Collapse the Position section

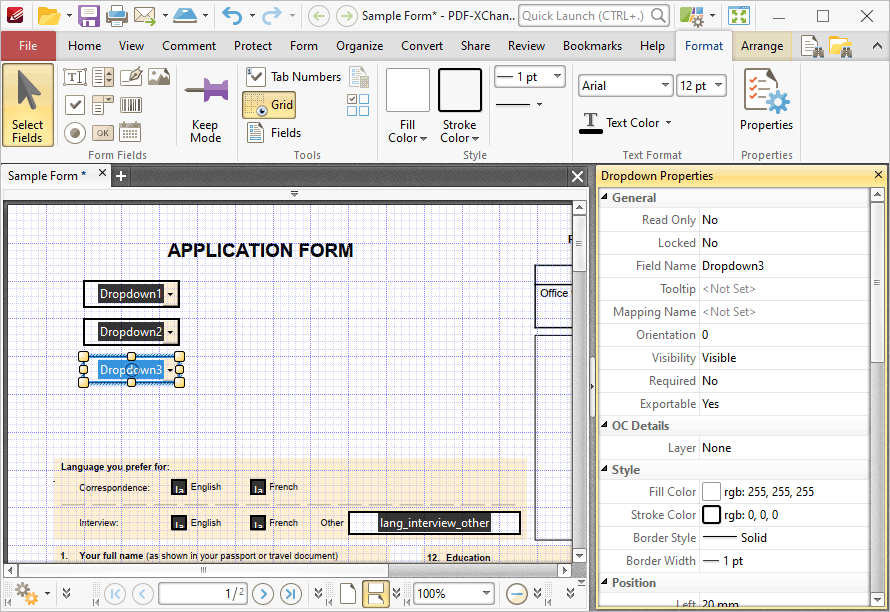(x=604, y=582)
